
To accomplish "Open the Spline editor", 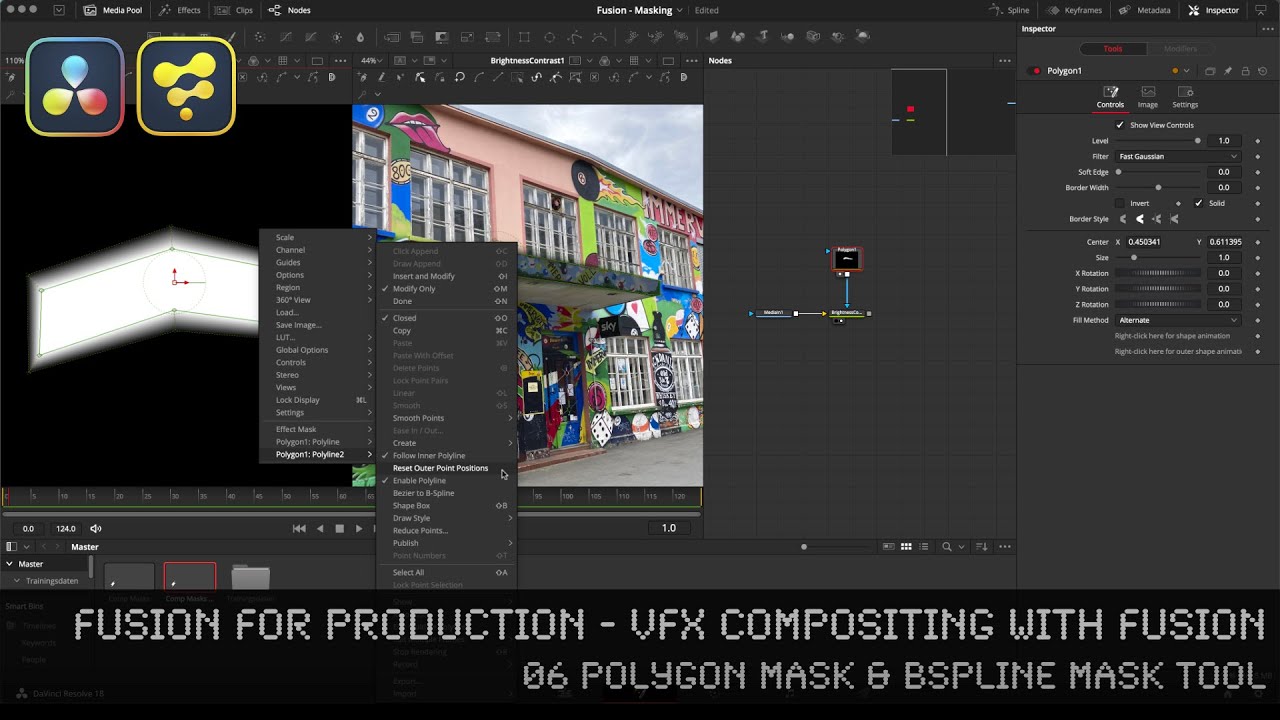I will click(x=1009, y=10).
